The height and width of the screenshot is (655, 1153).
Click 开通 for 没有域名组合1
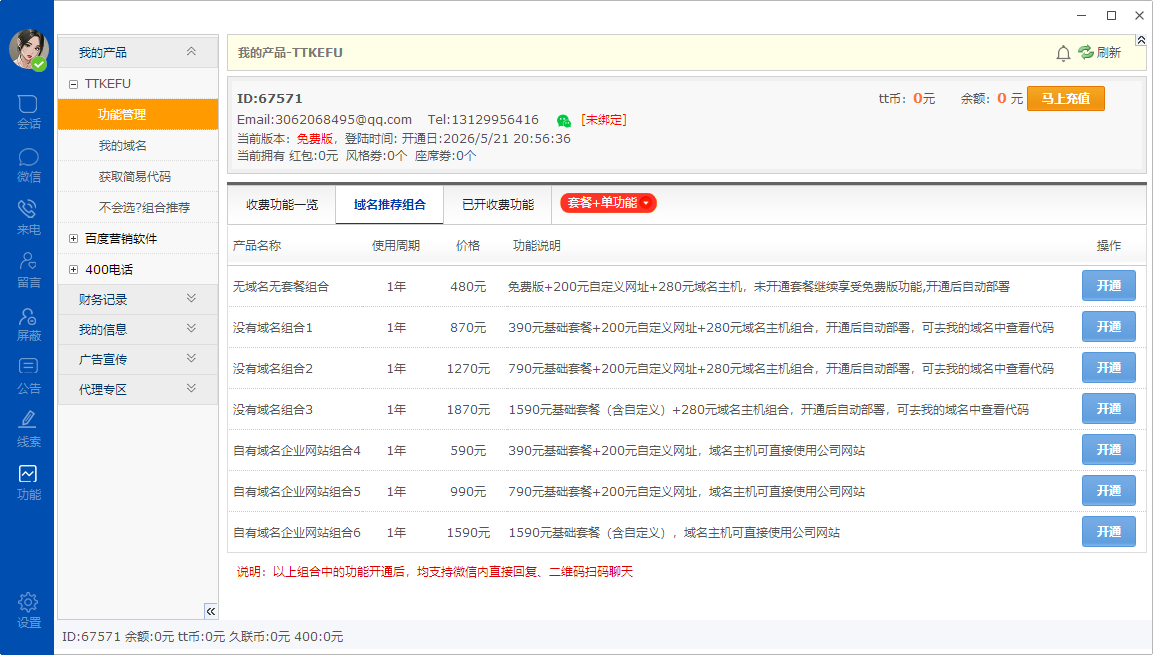tap(1108, 326)
